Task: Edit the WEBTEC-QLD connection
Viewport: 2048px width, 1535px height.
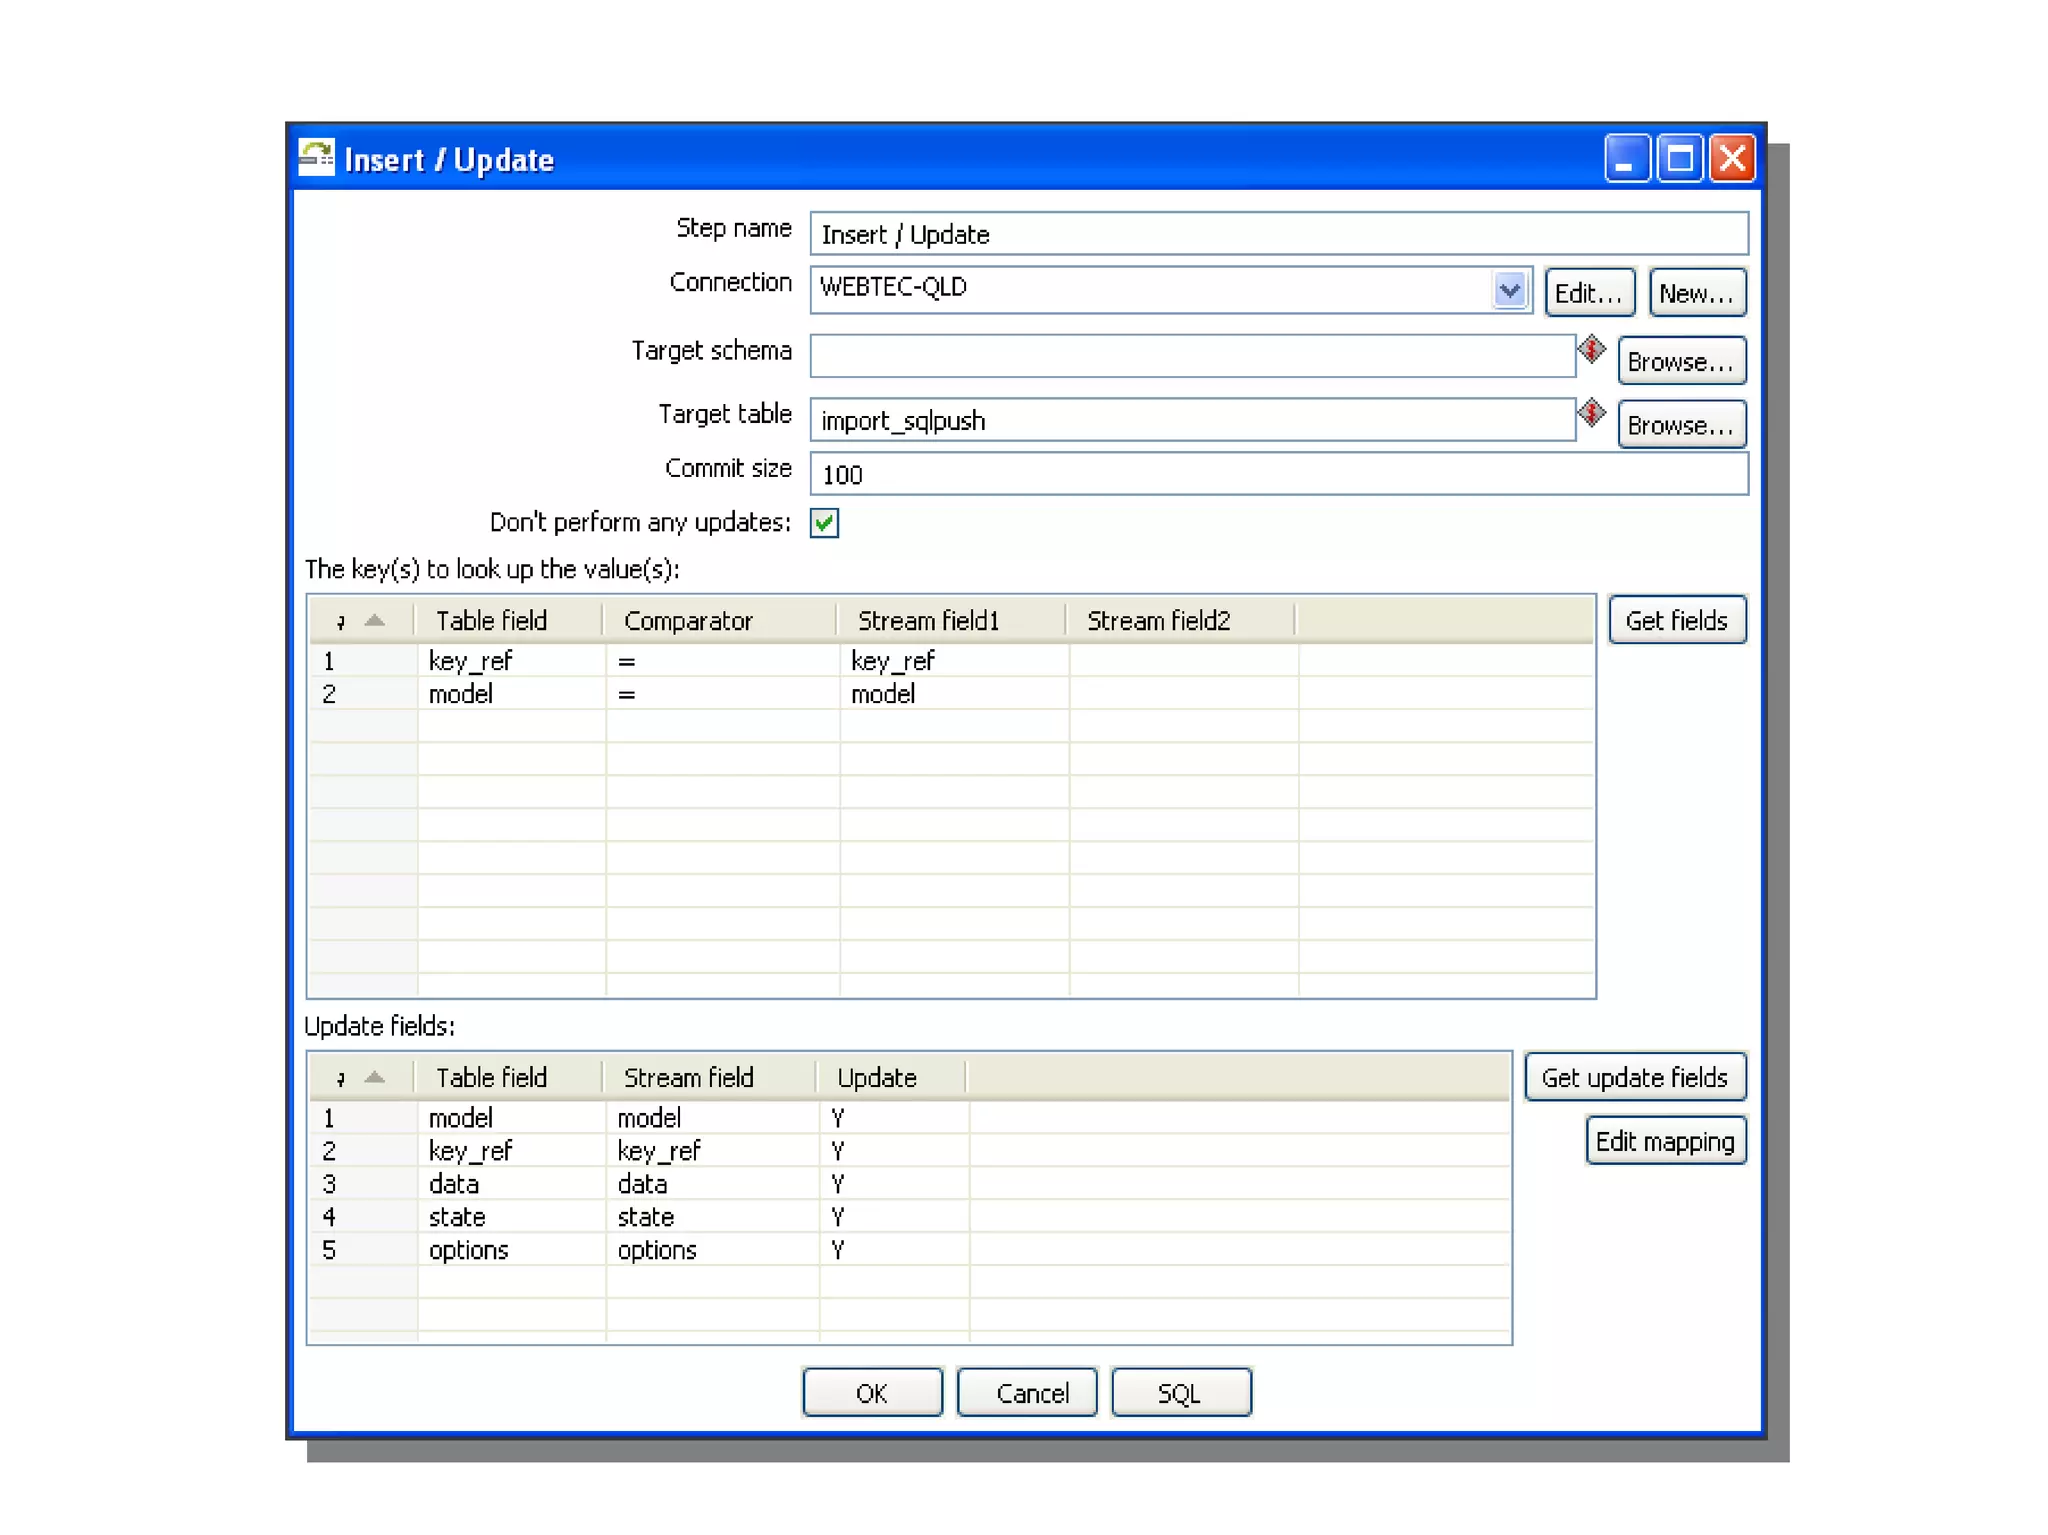Action: pyautogui.click(x=1588, y=293)
